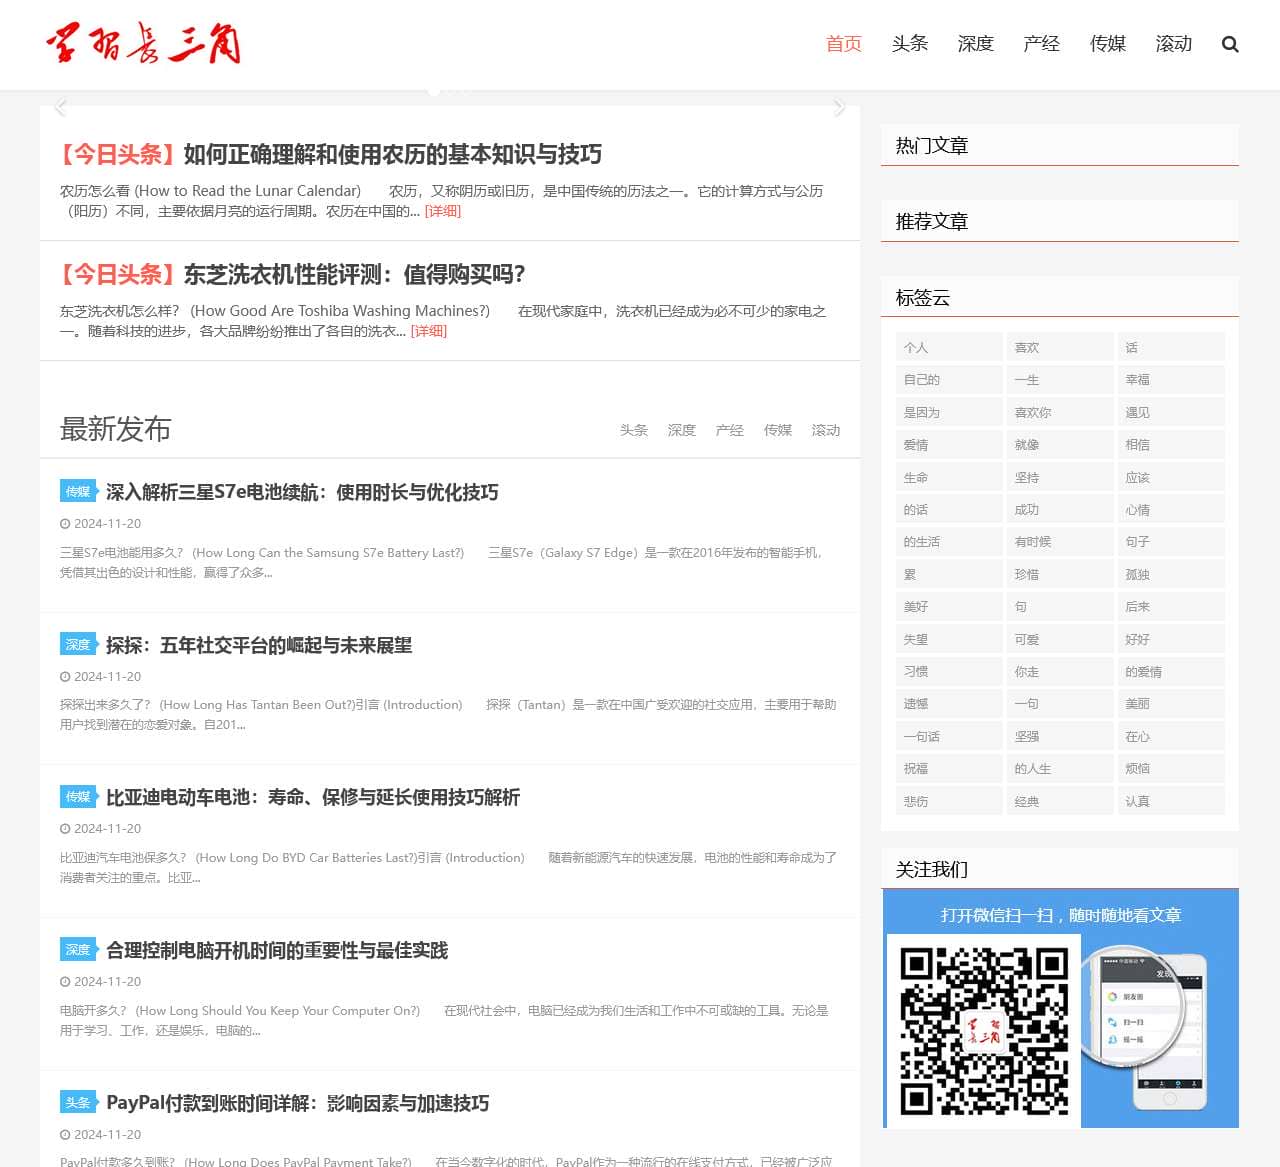
Task: Go to previous carousel slide arrow
Action: click(x=61, y=106)
